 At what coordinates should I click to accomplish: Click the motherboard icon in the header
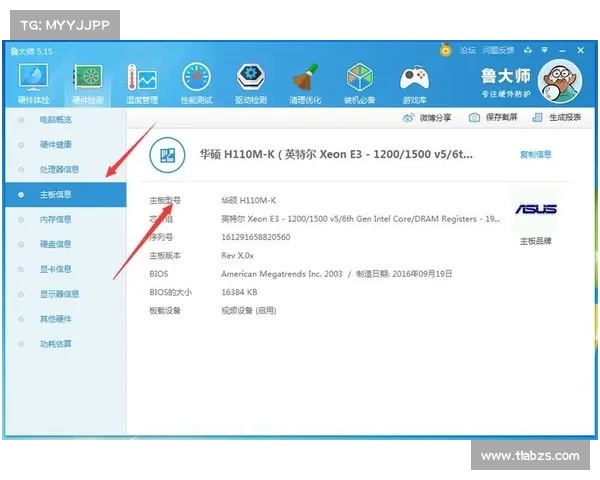[167, 155]
